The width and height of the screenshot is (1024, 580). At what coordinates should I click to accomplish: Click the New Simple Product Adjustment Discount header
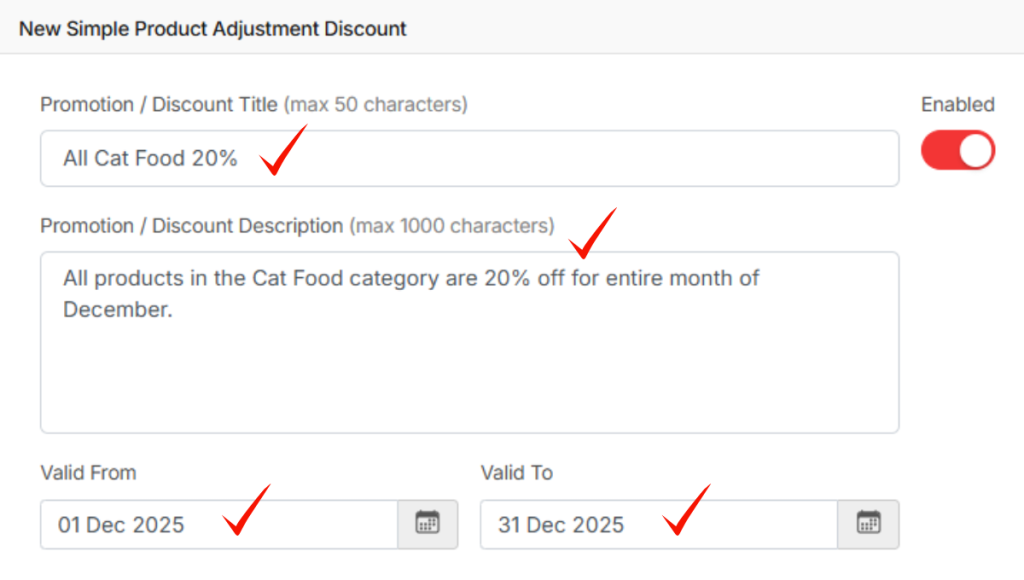tap(213, 28)
